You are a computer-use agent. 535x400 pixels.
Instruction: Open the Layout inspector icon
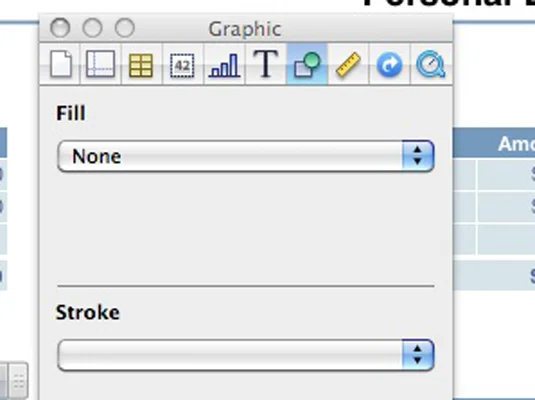[100, 64]
